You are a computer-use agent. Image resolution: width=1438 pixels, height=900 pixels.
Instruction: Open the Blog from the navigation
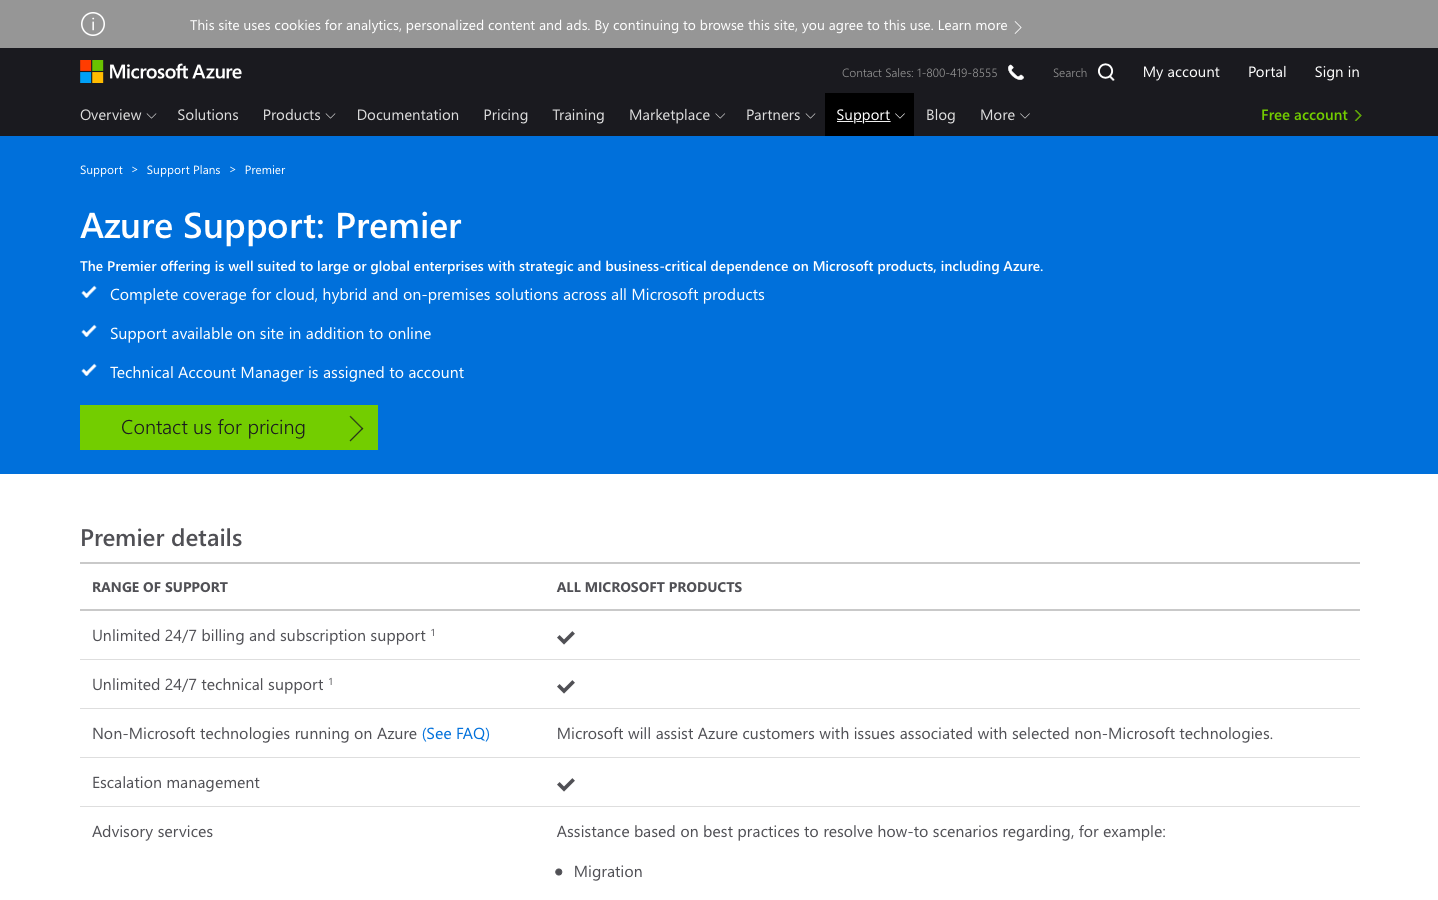(940, 115)
